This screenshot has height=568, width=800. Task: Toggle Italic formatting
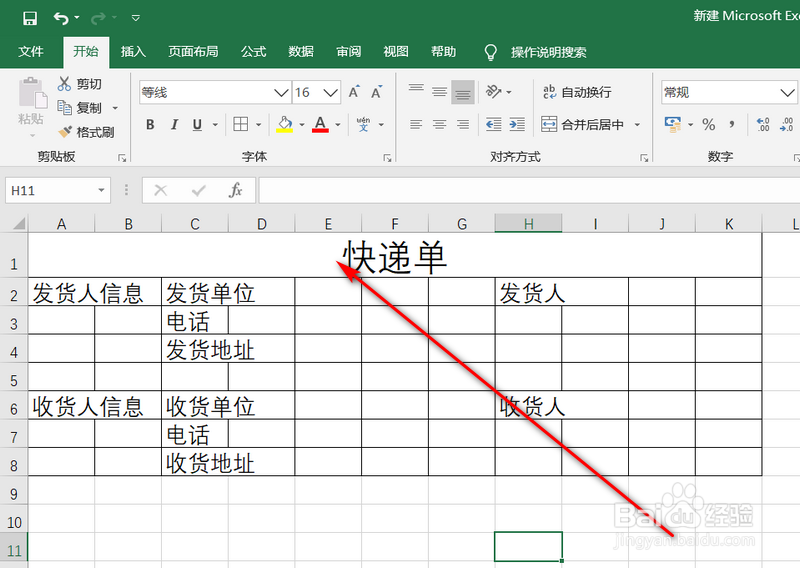tap(174, 124)
